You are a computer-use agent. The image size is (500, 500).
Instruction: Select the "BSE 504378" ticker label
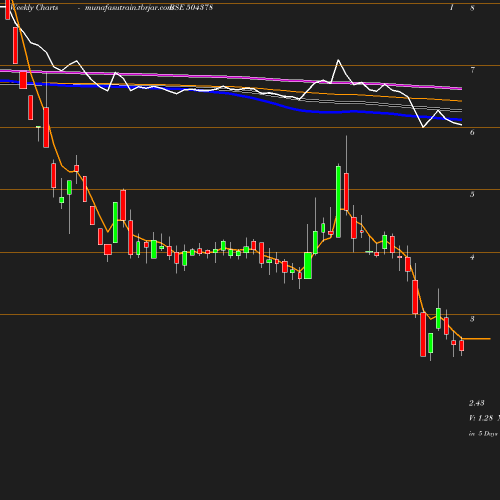192,7
